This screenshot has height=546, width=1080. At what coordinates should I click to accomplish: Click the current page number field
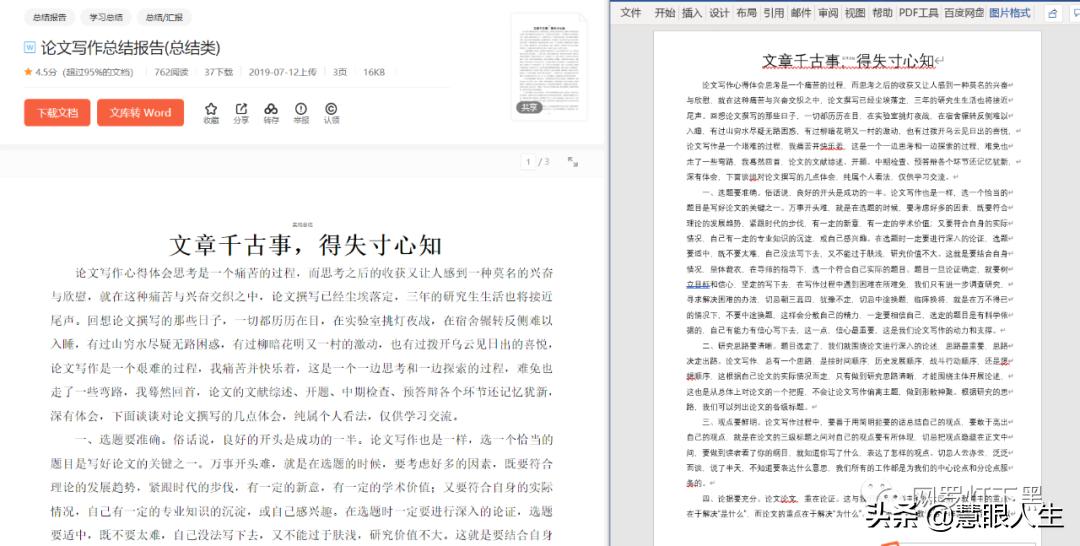528,162
